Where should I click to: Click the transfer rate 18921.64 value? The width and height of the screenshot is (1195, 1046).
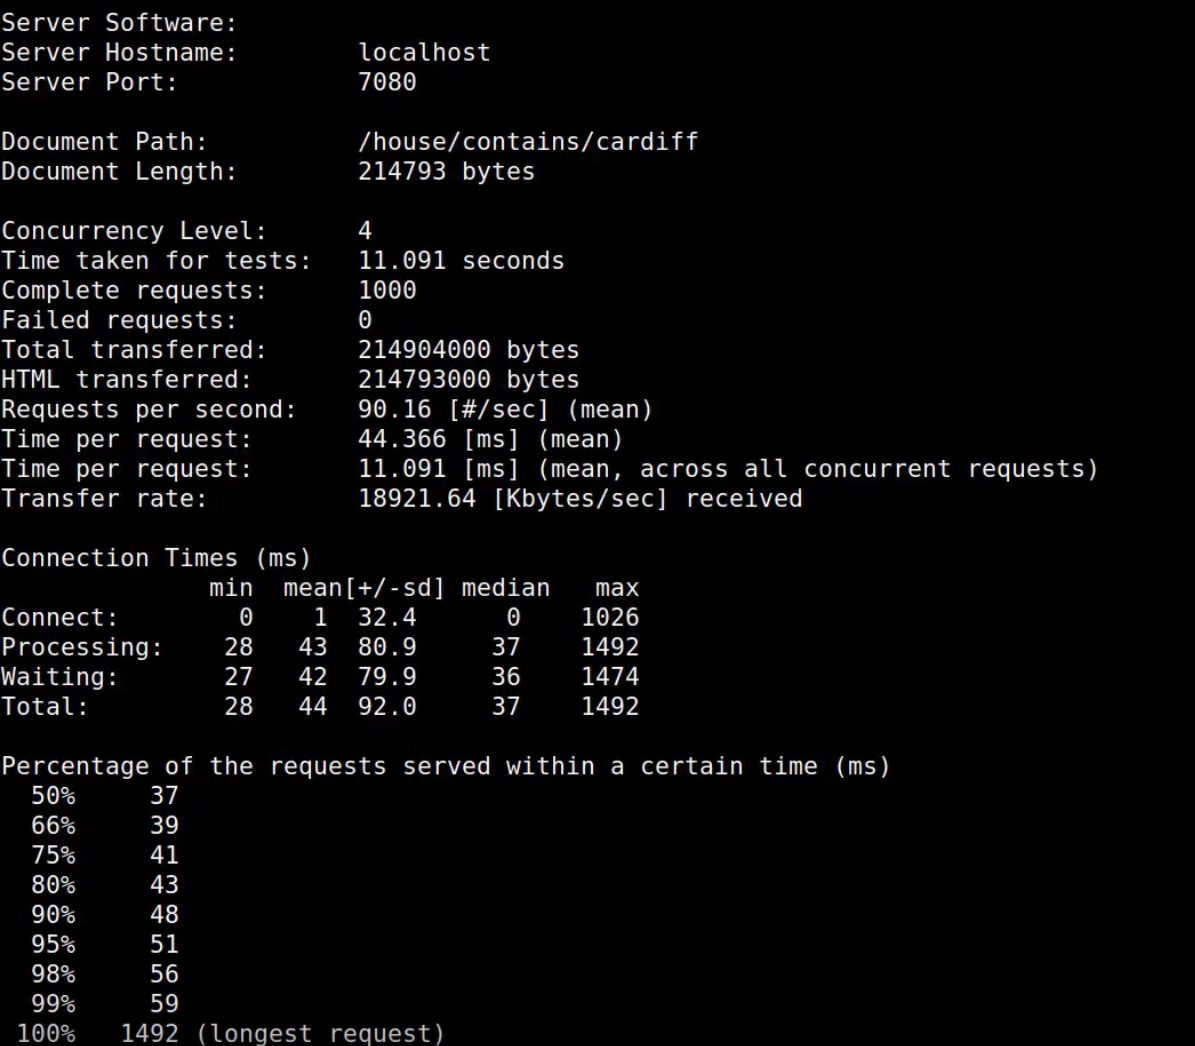[417, 499]
